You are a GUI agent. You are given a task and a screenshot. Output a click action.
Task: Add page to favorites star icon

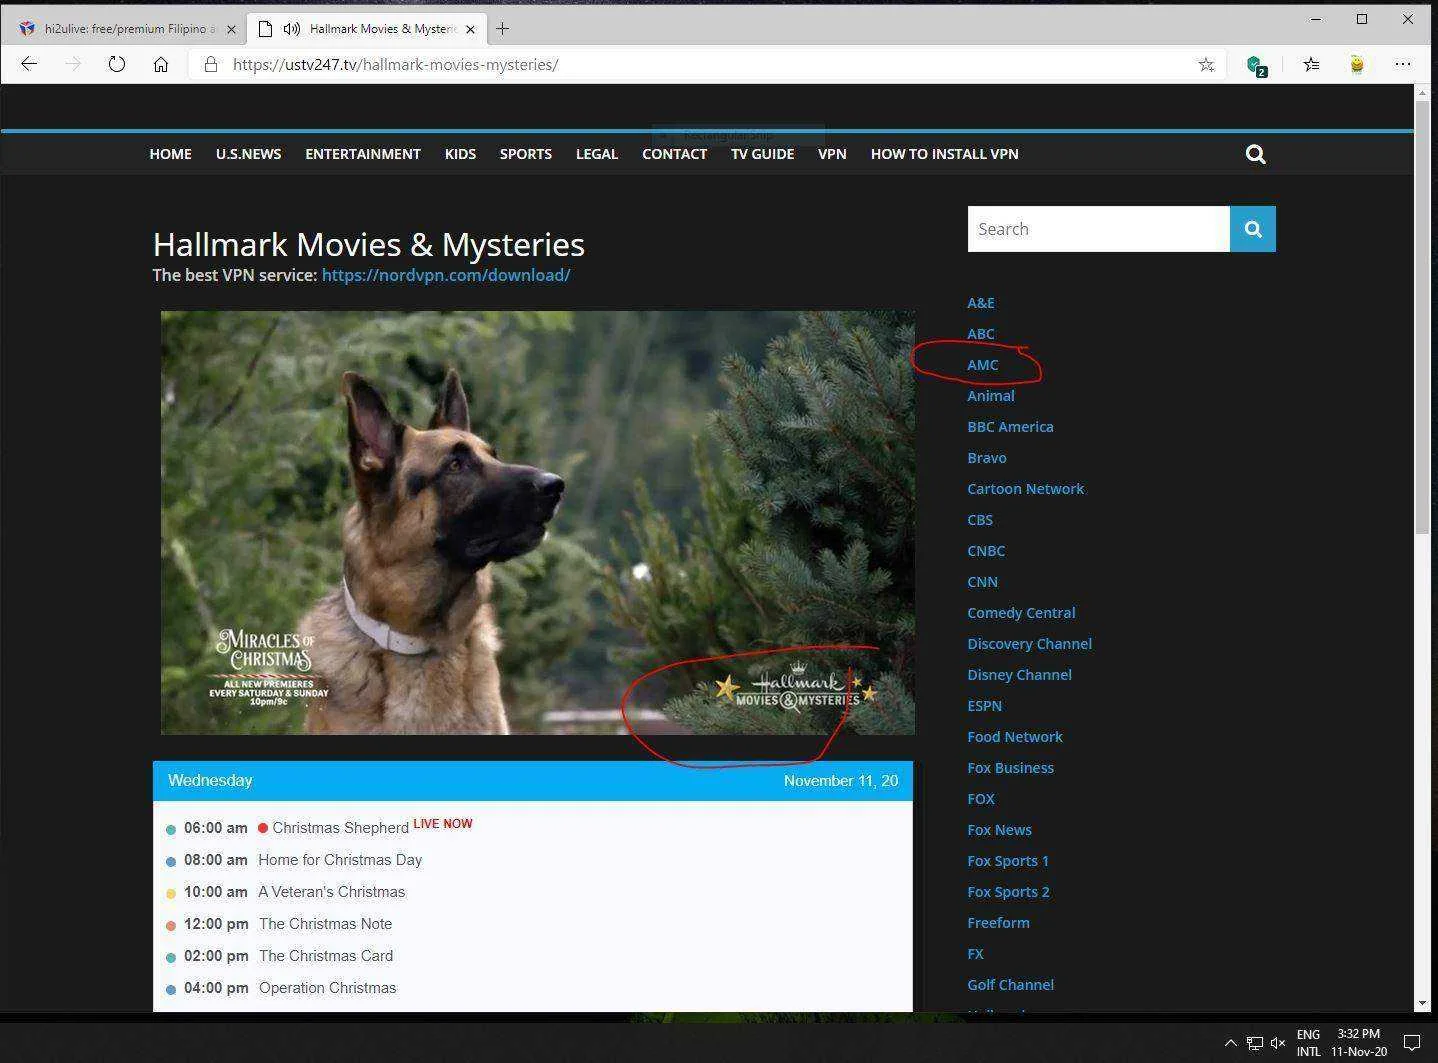pos(1206,64)
